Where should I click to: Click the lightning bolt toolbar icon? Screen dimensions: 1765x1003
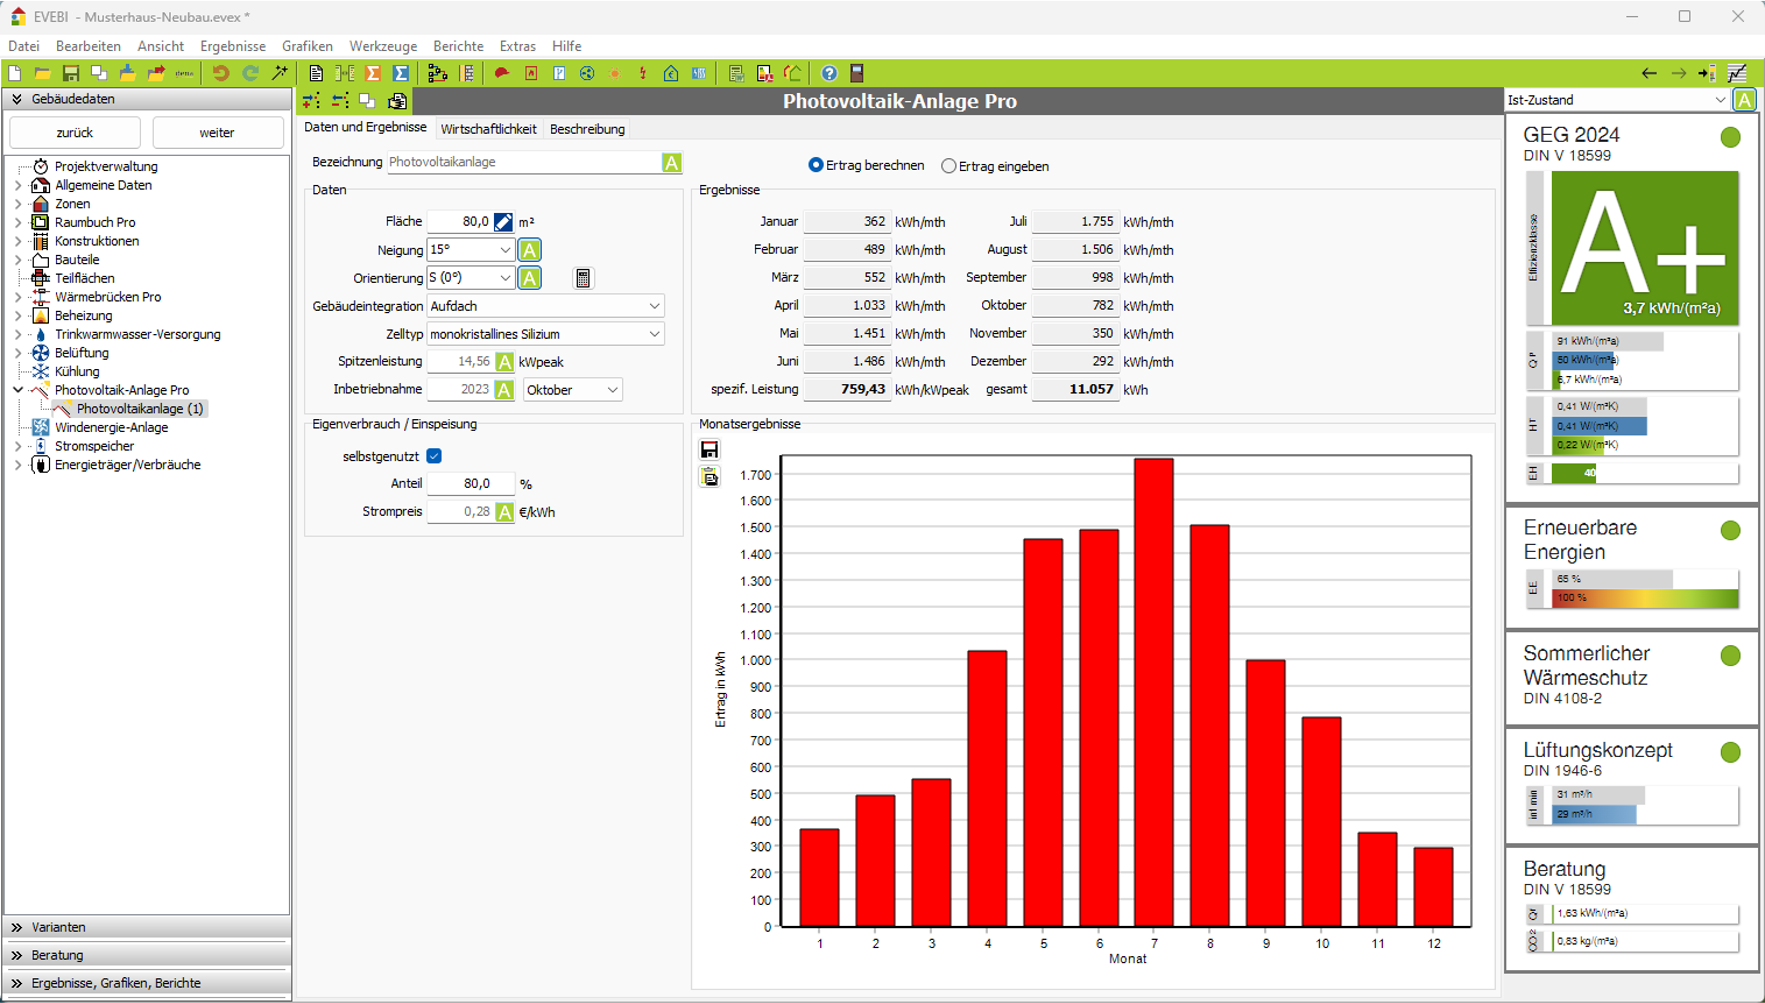[x=643, y=73]
